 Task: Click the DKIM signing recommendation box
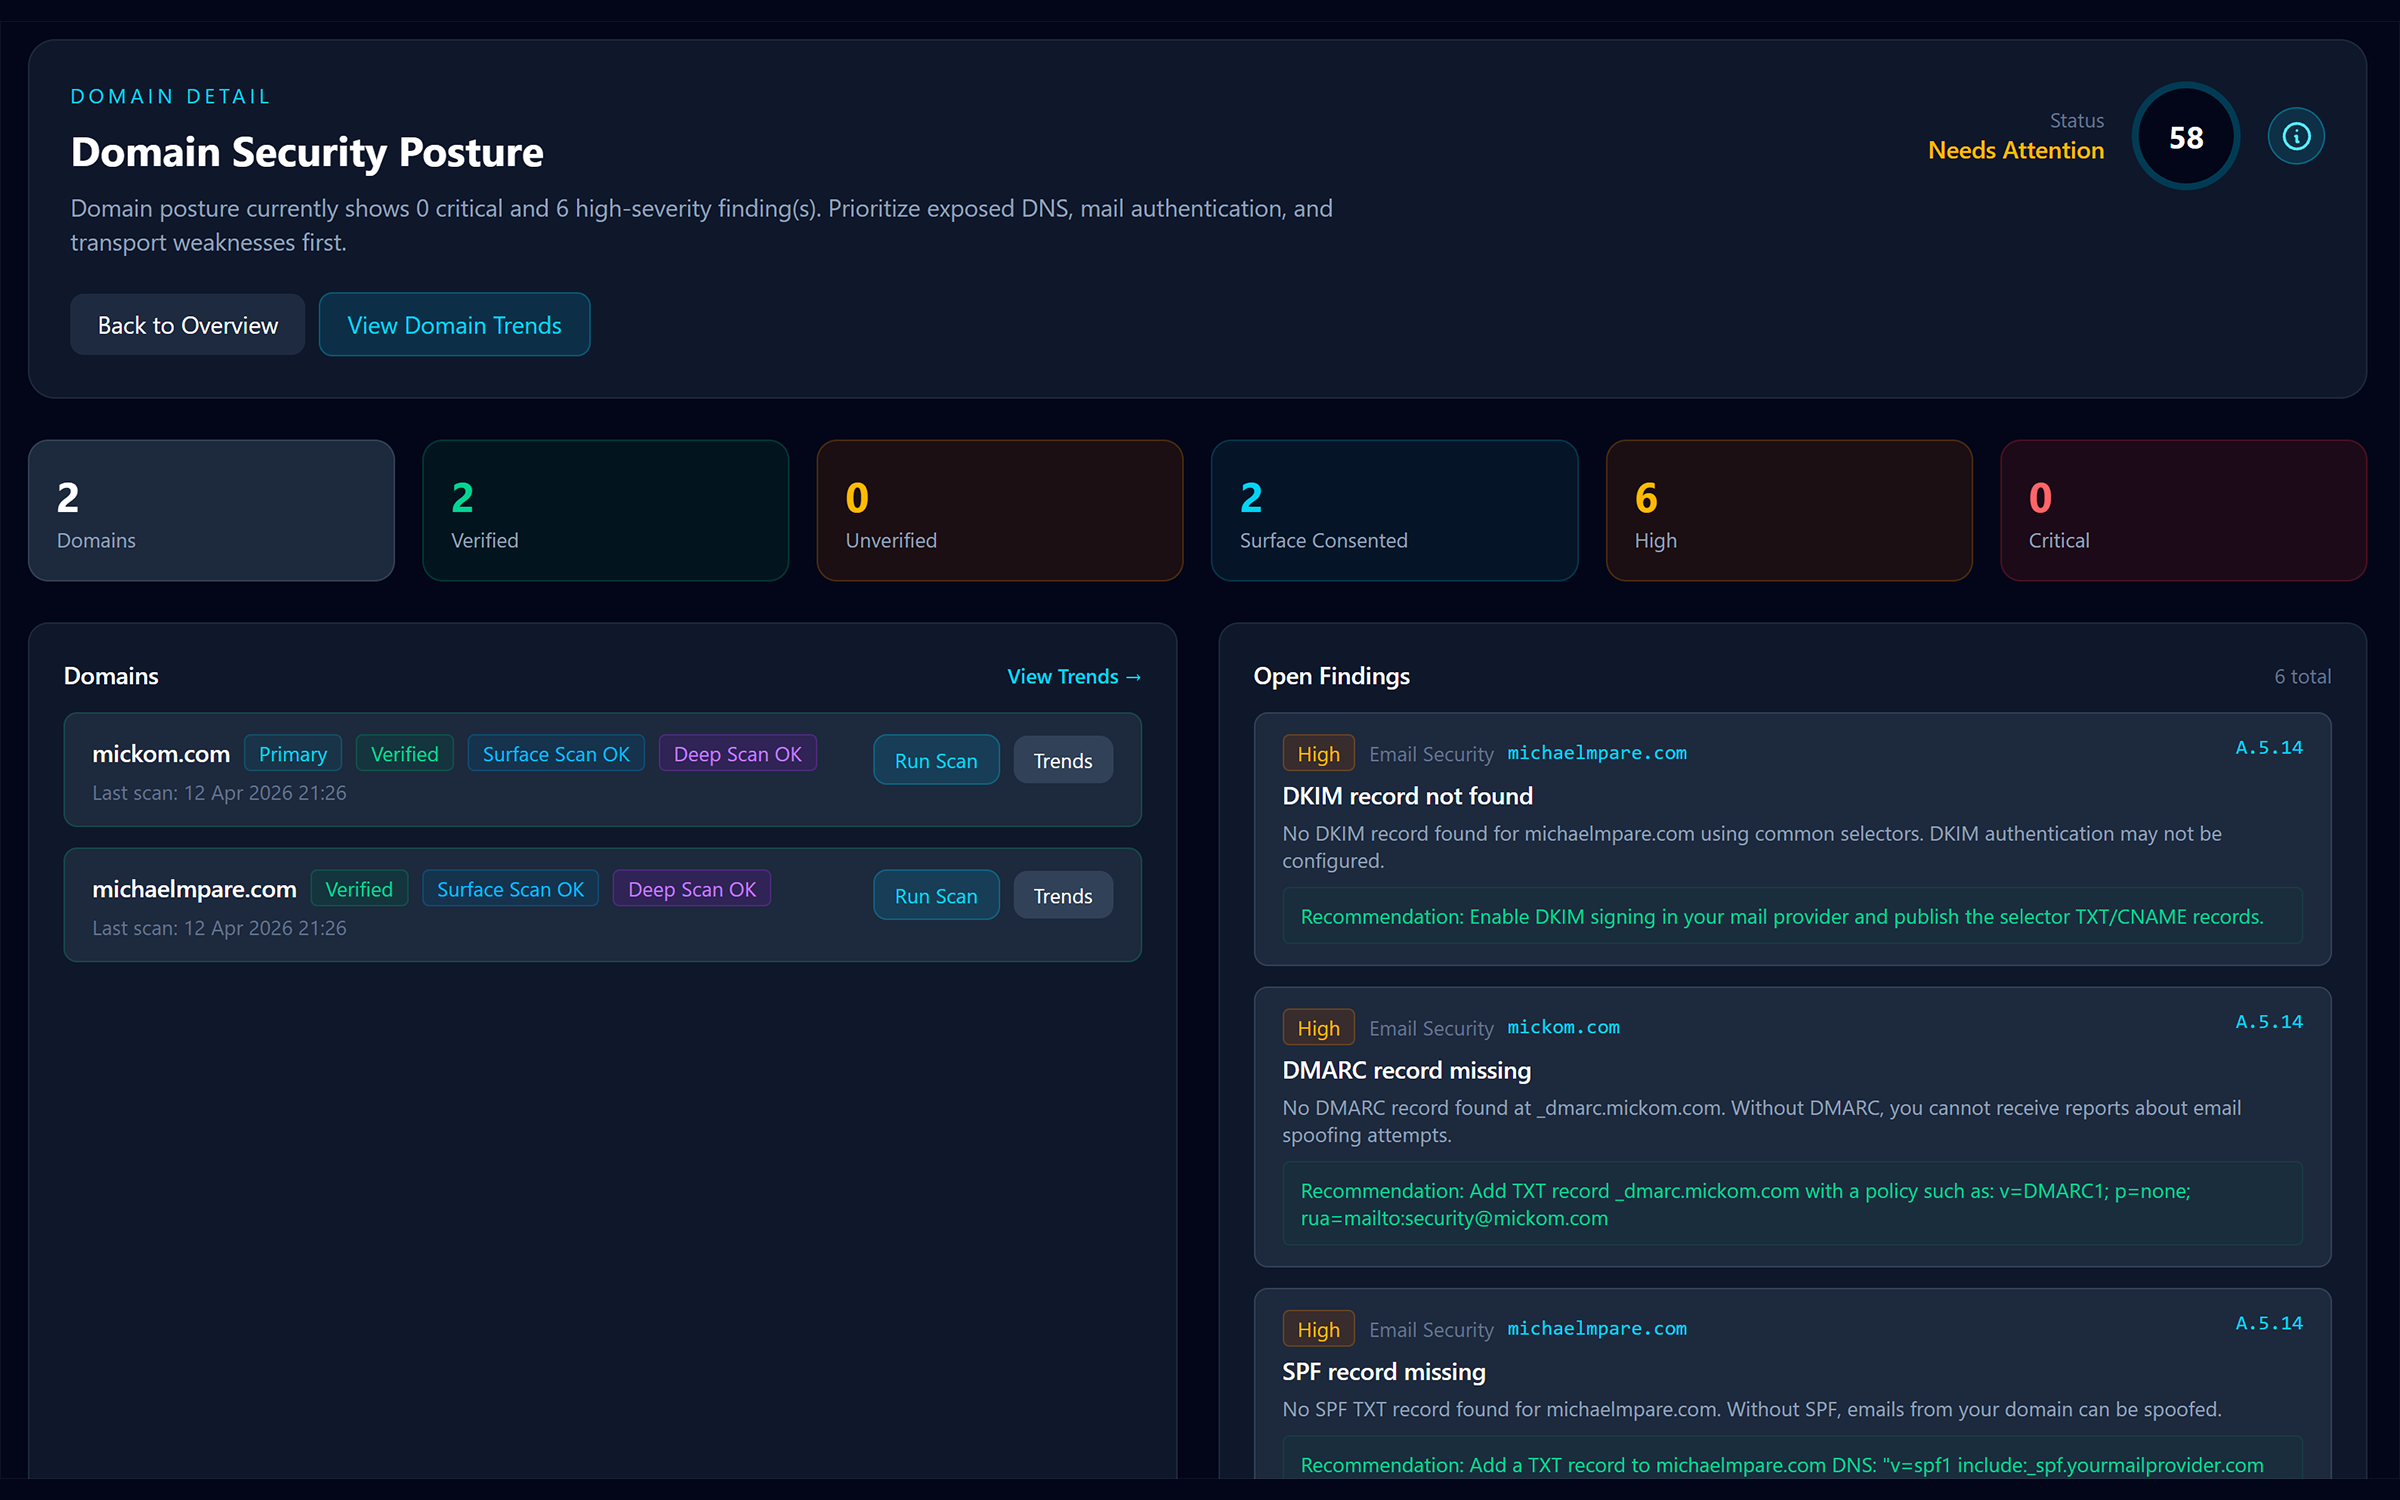click(x=1792, y=916)
